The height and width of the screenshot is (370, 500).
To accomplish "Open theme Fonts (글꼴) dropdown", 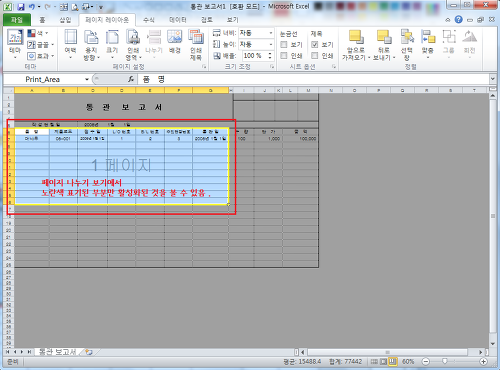I will (x=40, y=44).
